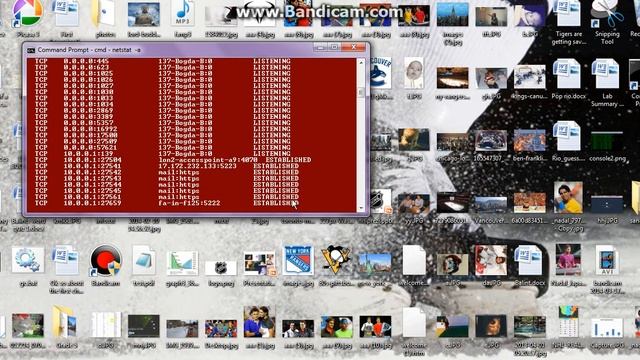Select the Vancouver Canucks logo image
This screenshot has height=360, width=640.
click(x=381, y=73)
